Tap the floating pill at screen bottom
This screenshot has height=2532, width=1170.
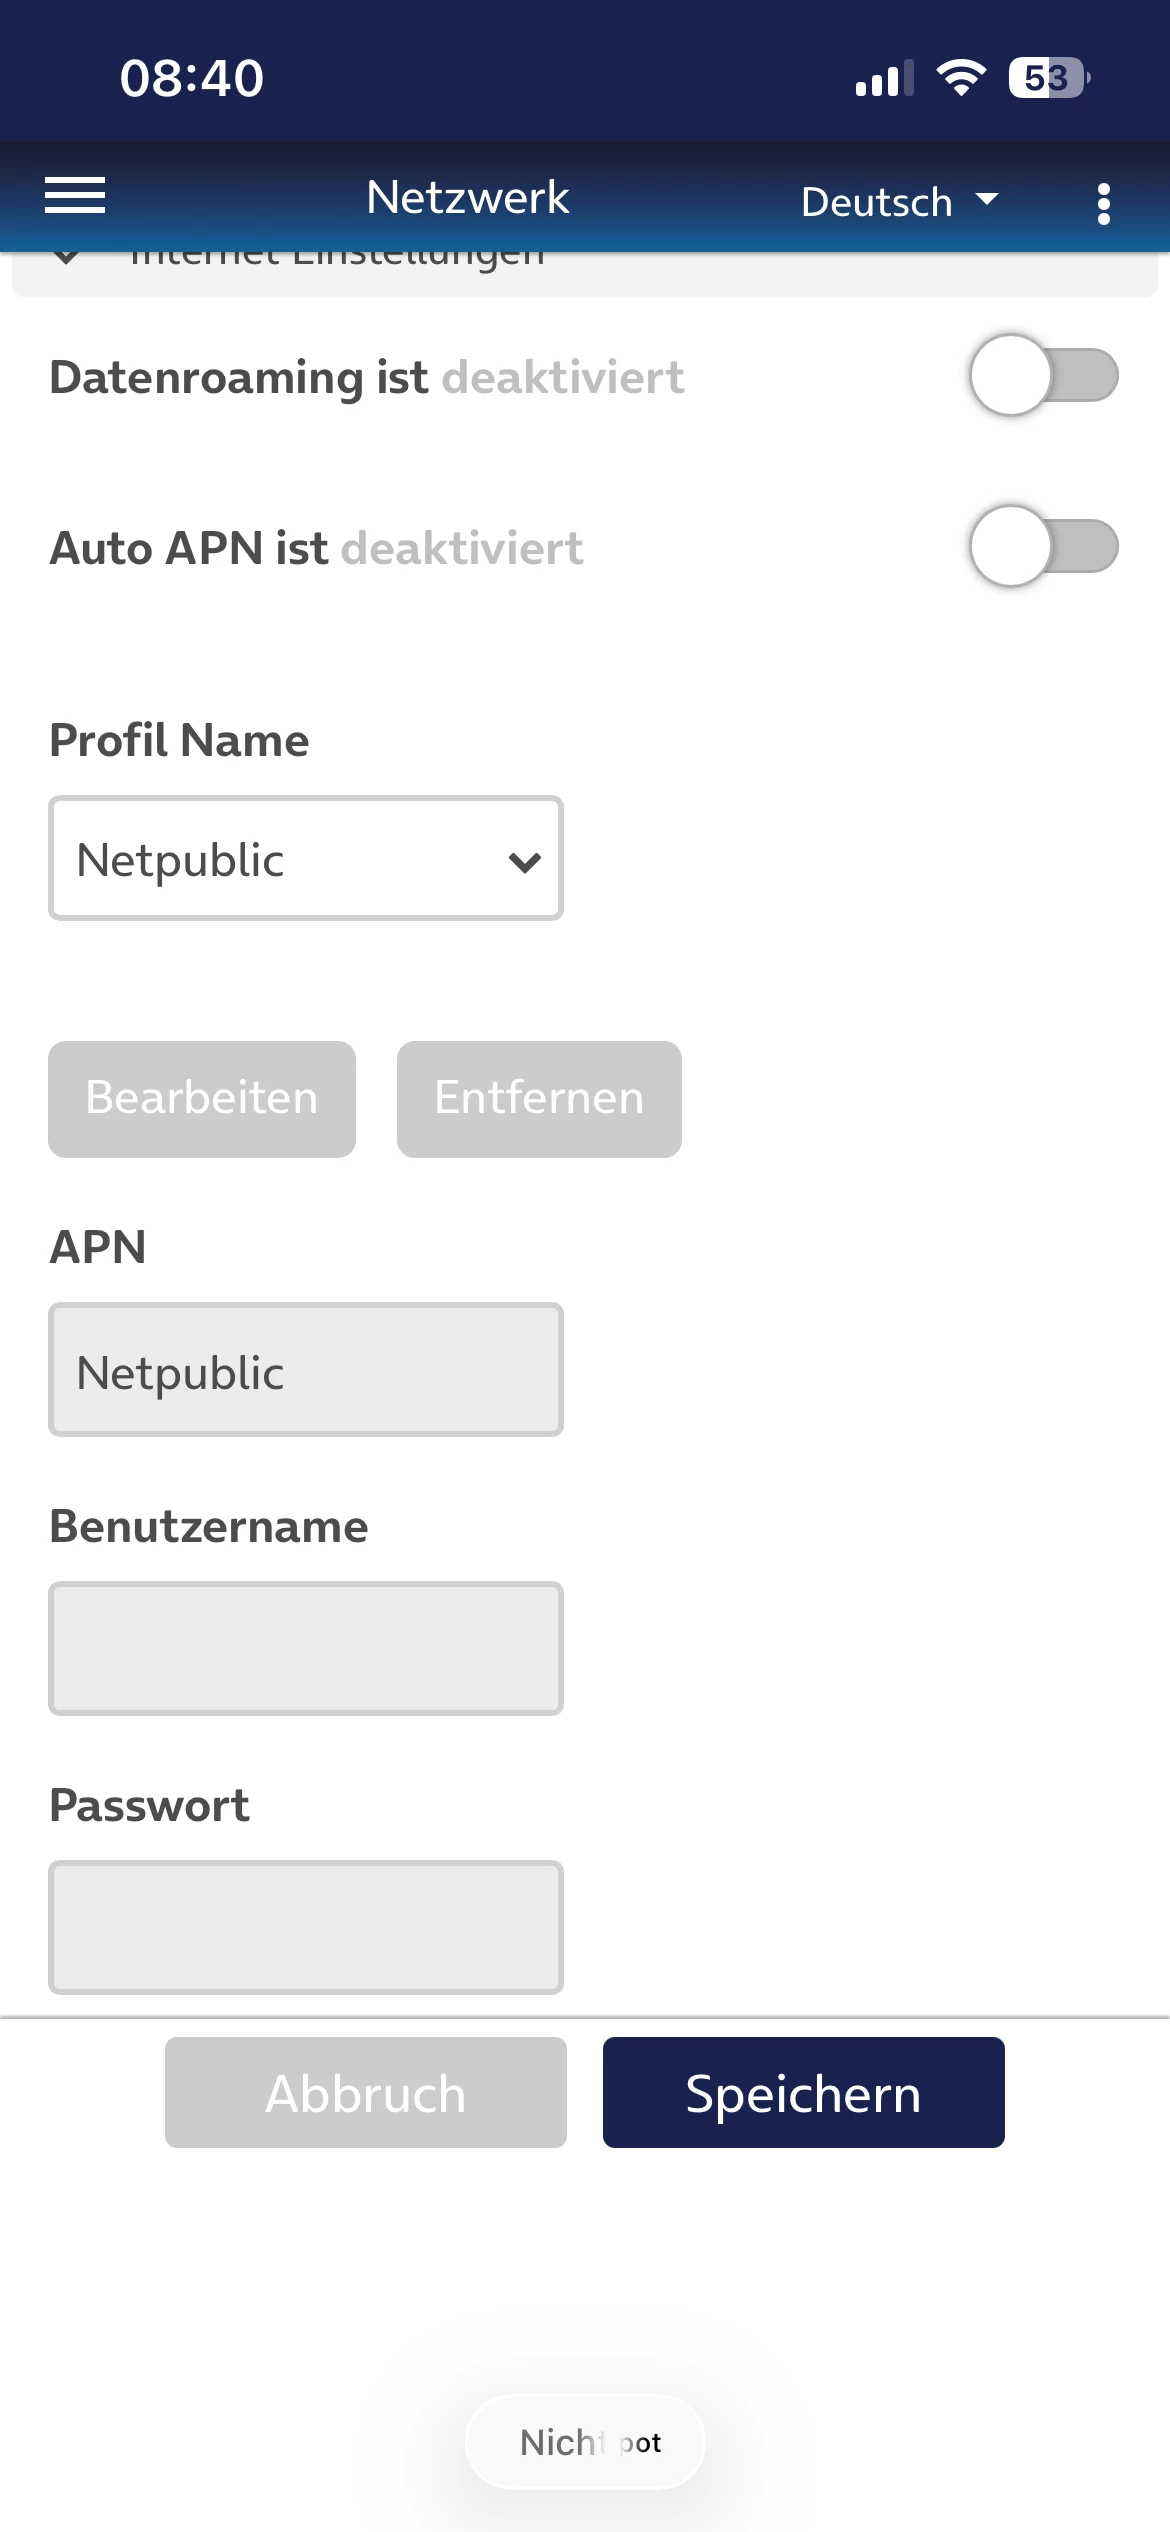point(586,2442)
